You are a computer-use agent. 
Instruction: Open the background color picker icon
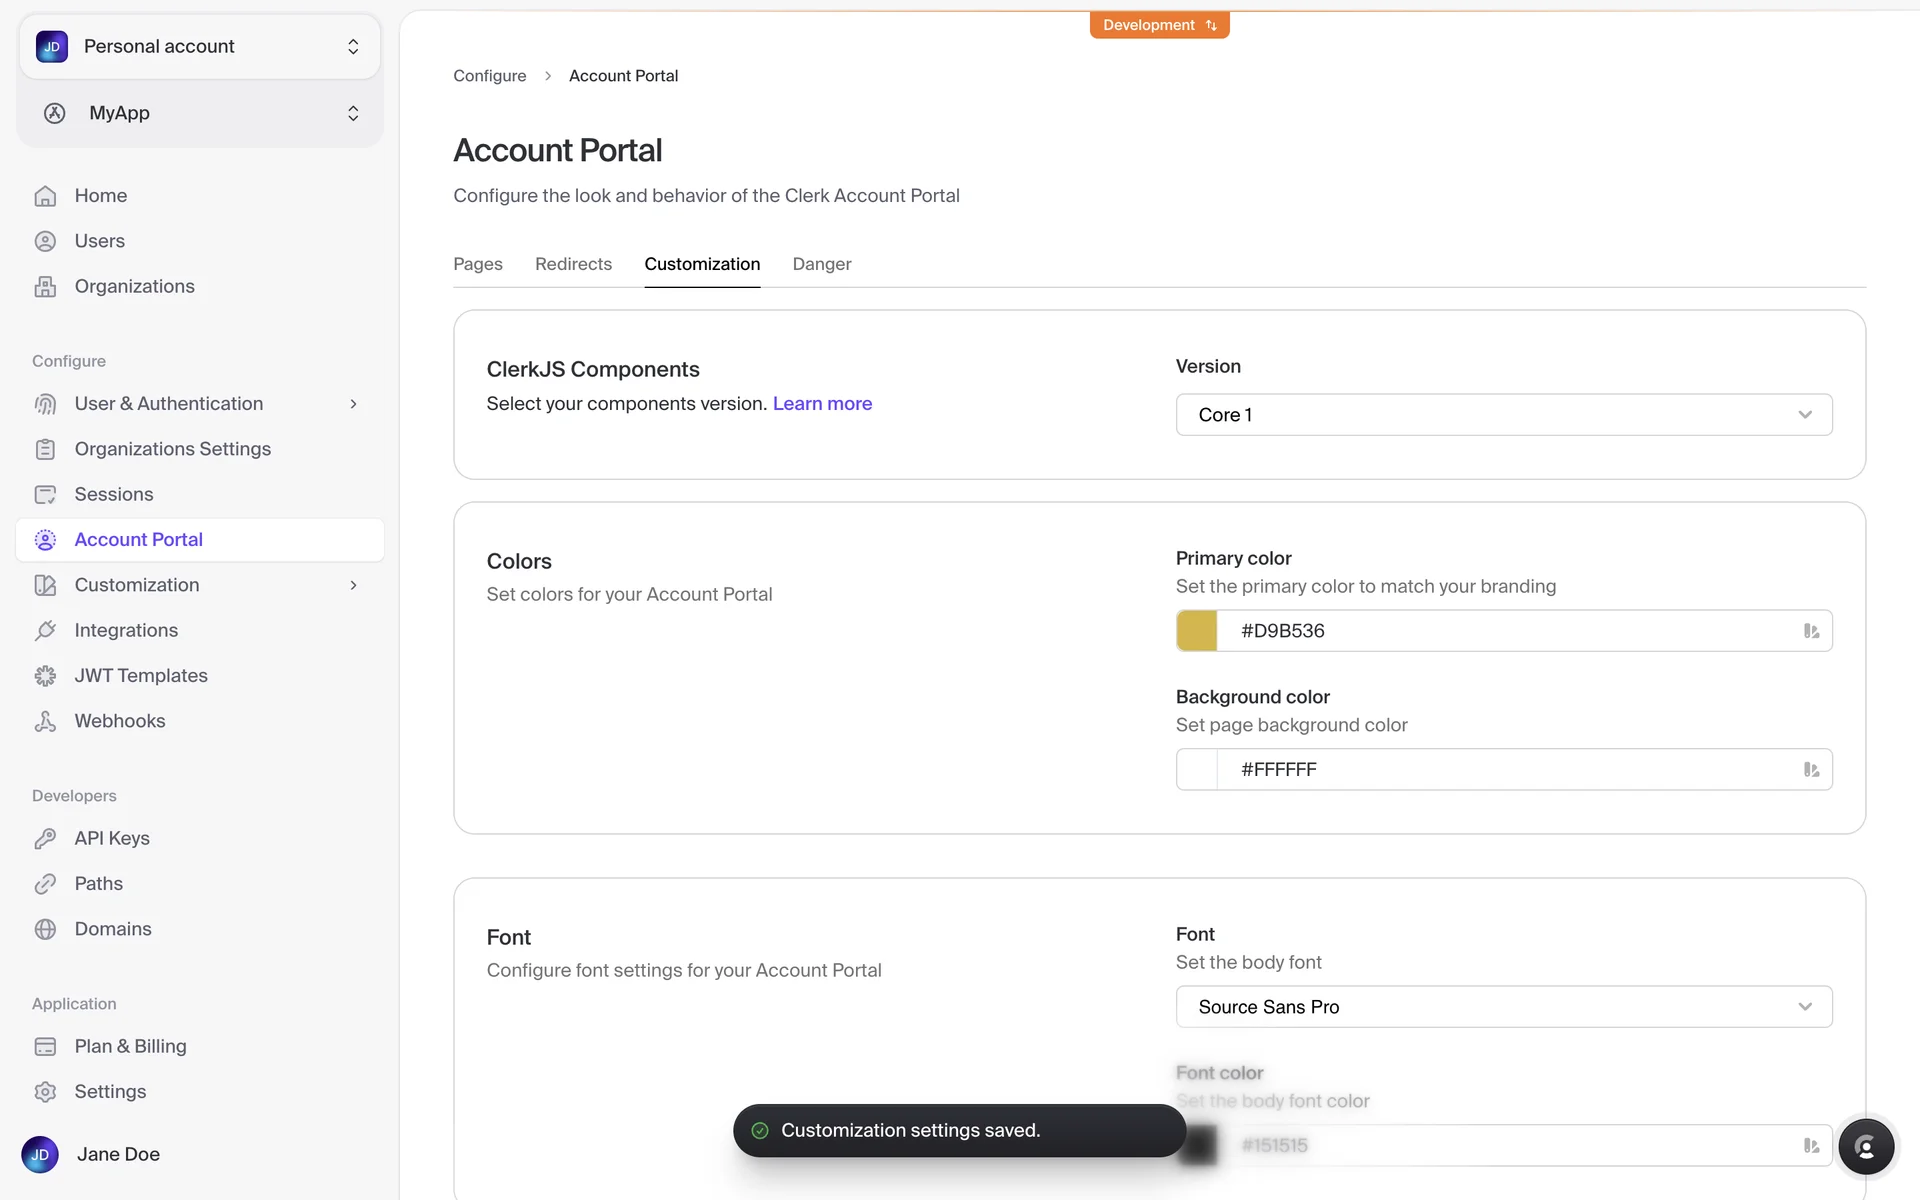(1811, 770)
